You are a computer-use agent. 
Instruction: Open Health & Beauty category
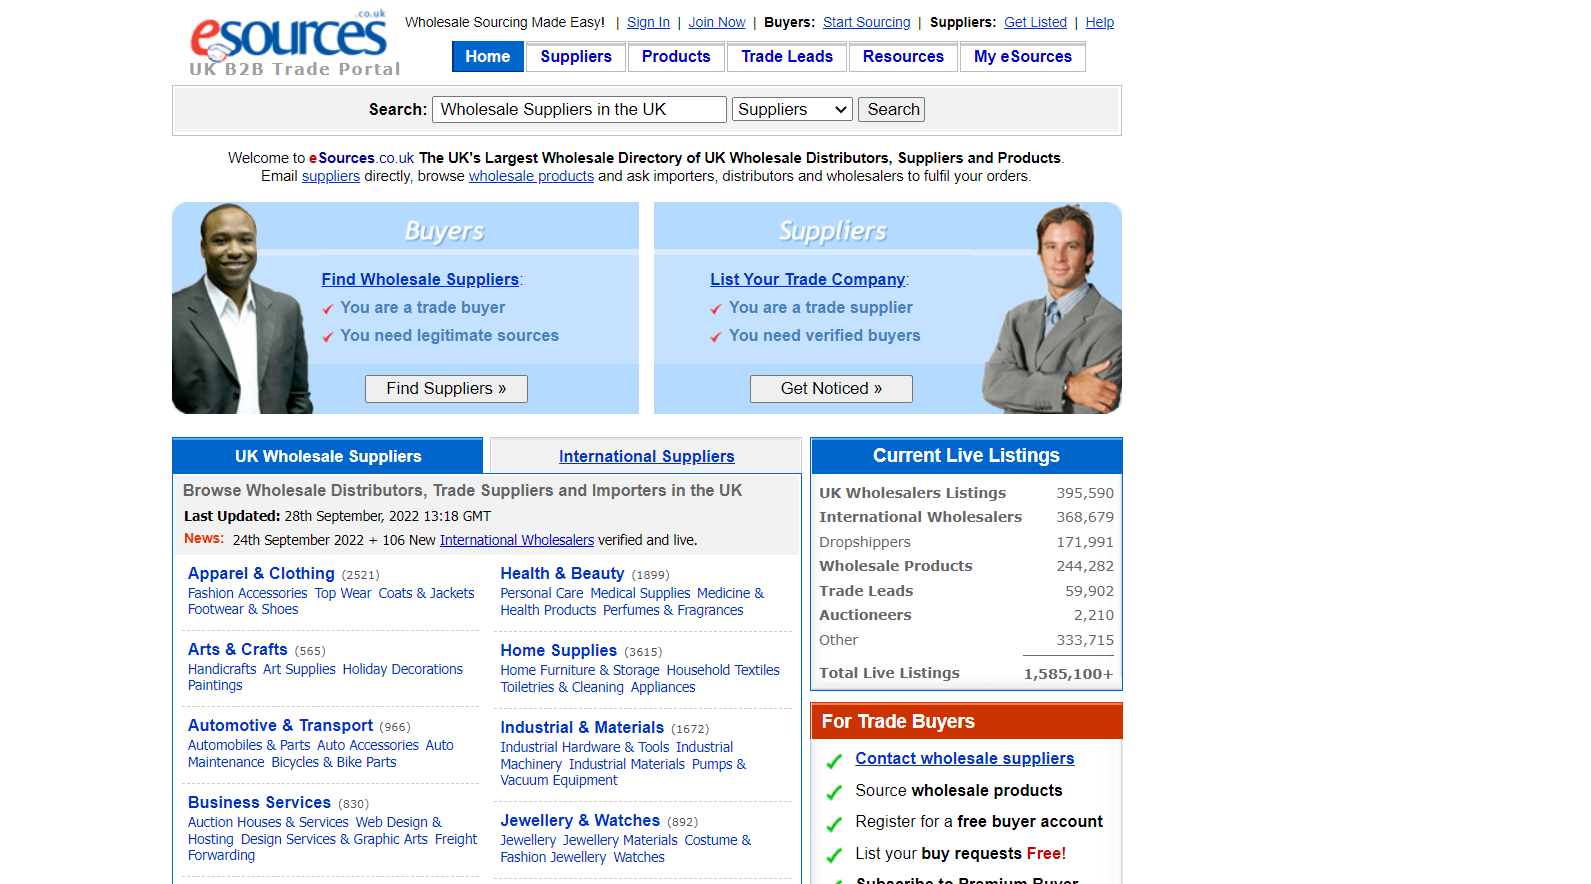pos(562,573)
